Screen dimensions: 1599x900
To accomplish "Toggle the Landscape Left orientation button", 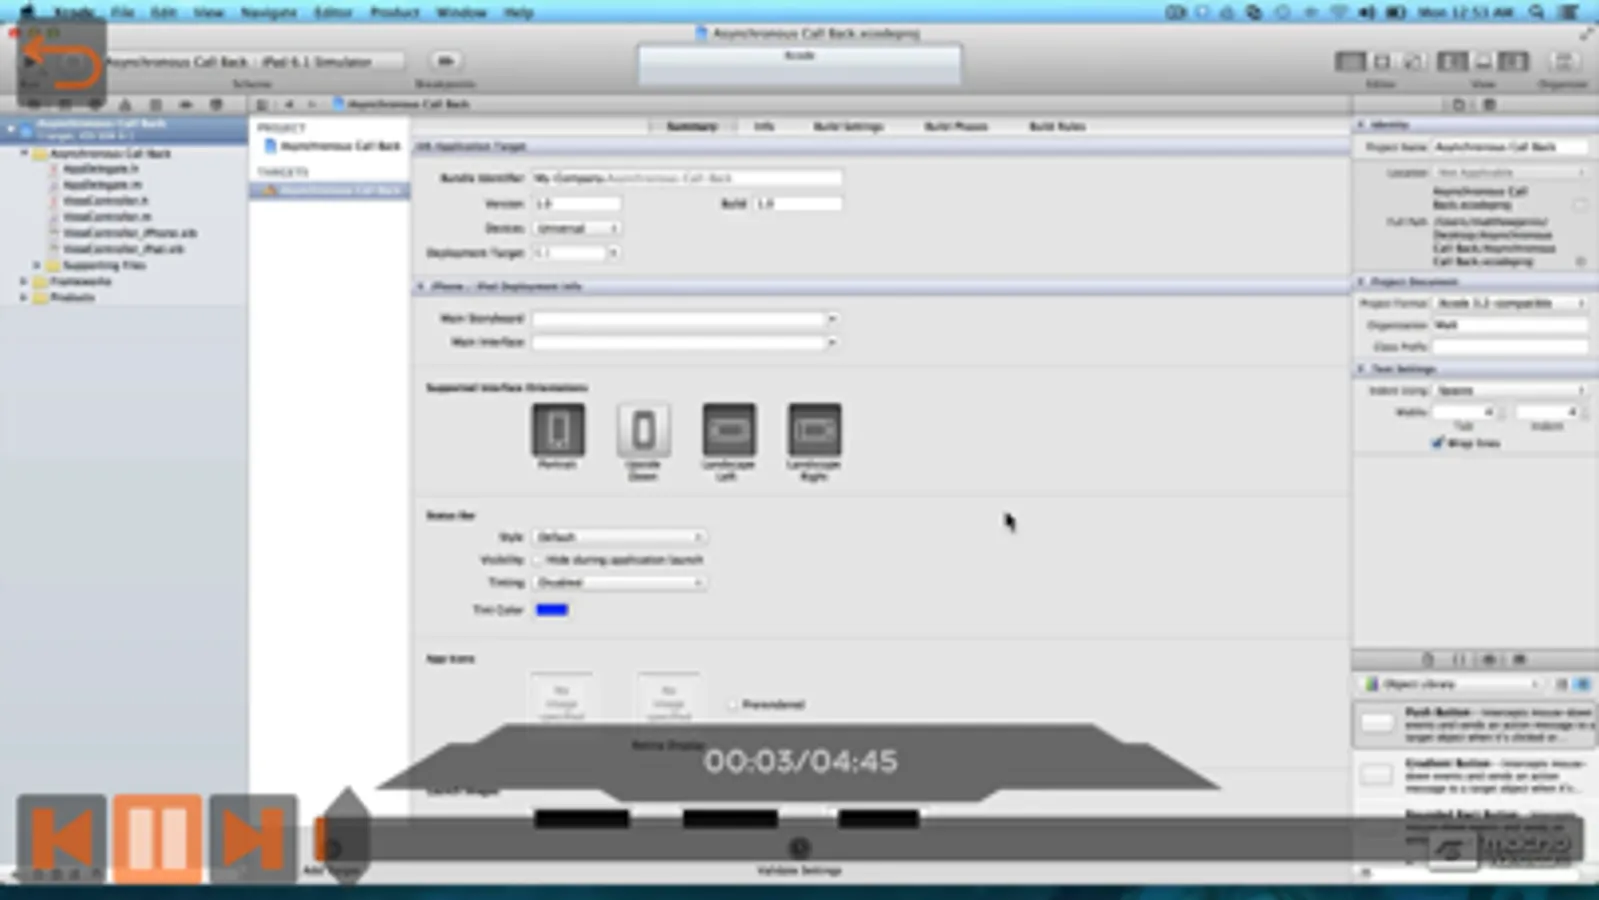I will tap(729, 430).
